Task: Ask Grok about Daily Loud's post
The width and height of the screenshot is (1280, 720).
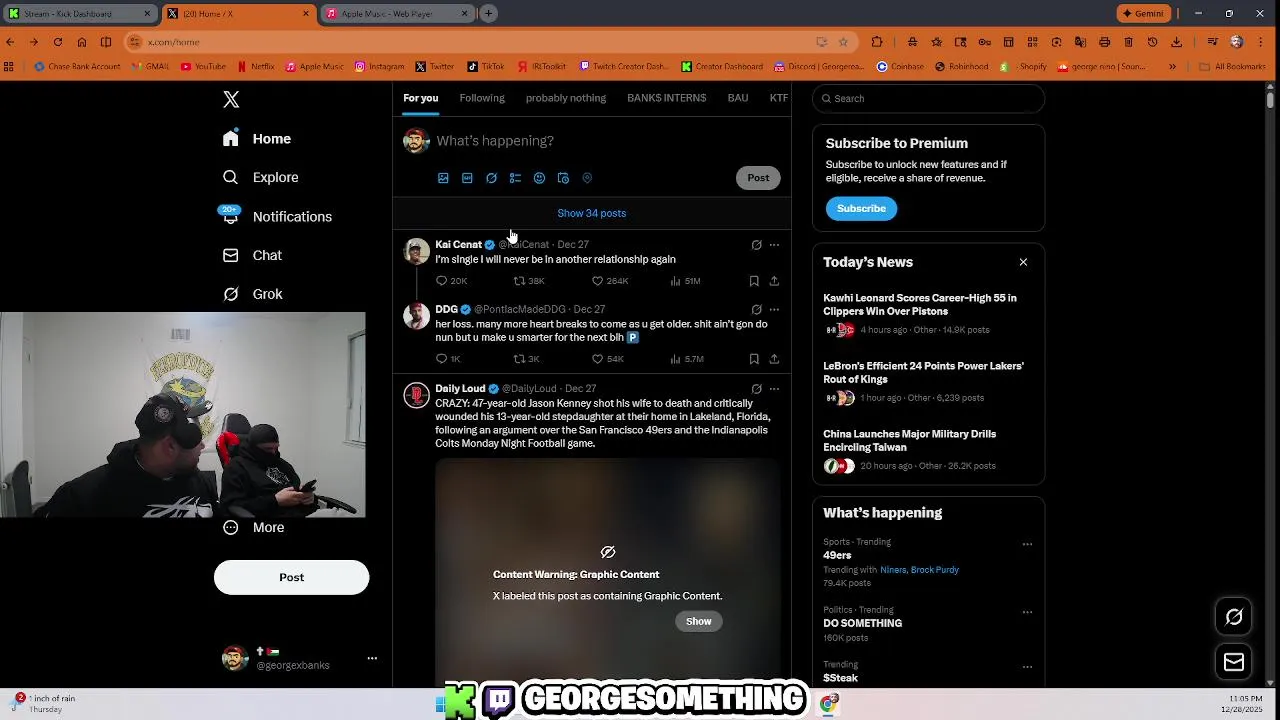Action: pos(756,389)
